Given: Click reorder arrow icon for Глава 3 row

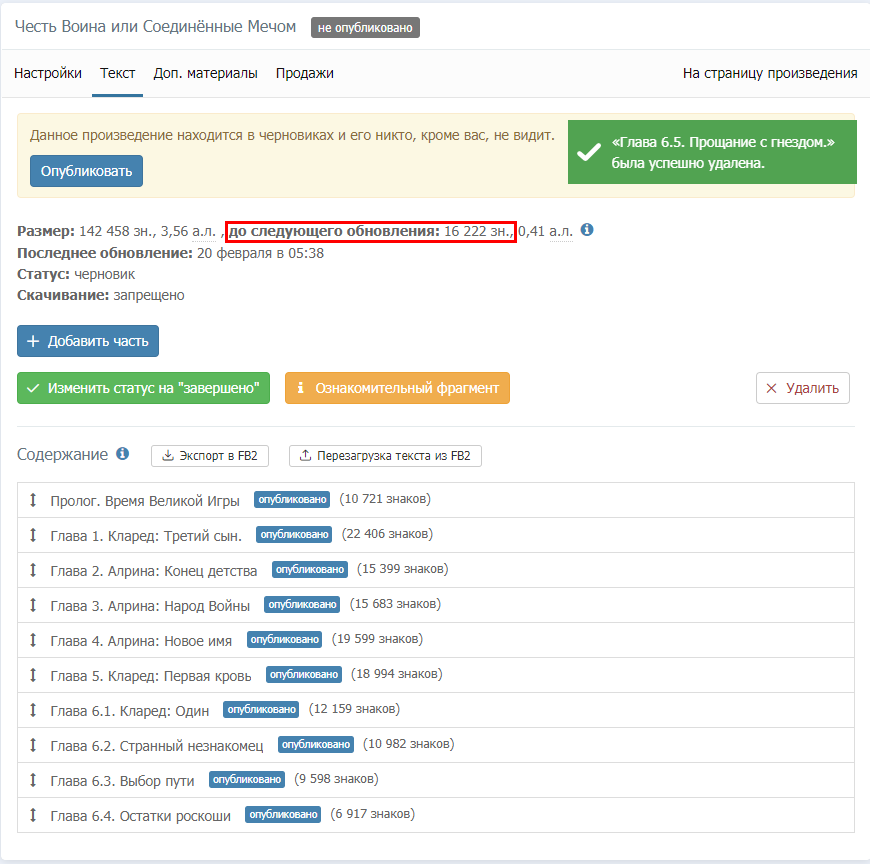Looking at the screenshot, I should click(x=33, y=605).
